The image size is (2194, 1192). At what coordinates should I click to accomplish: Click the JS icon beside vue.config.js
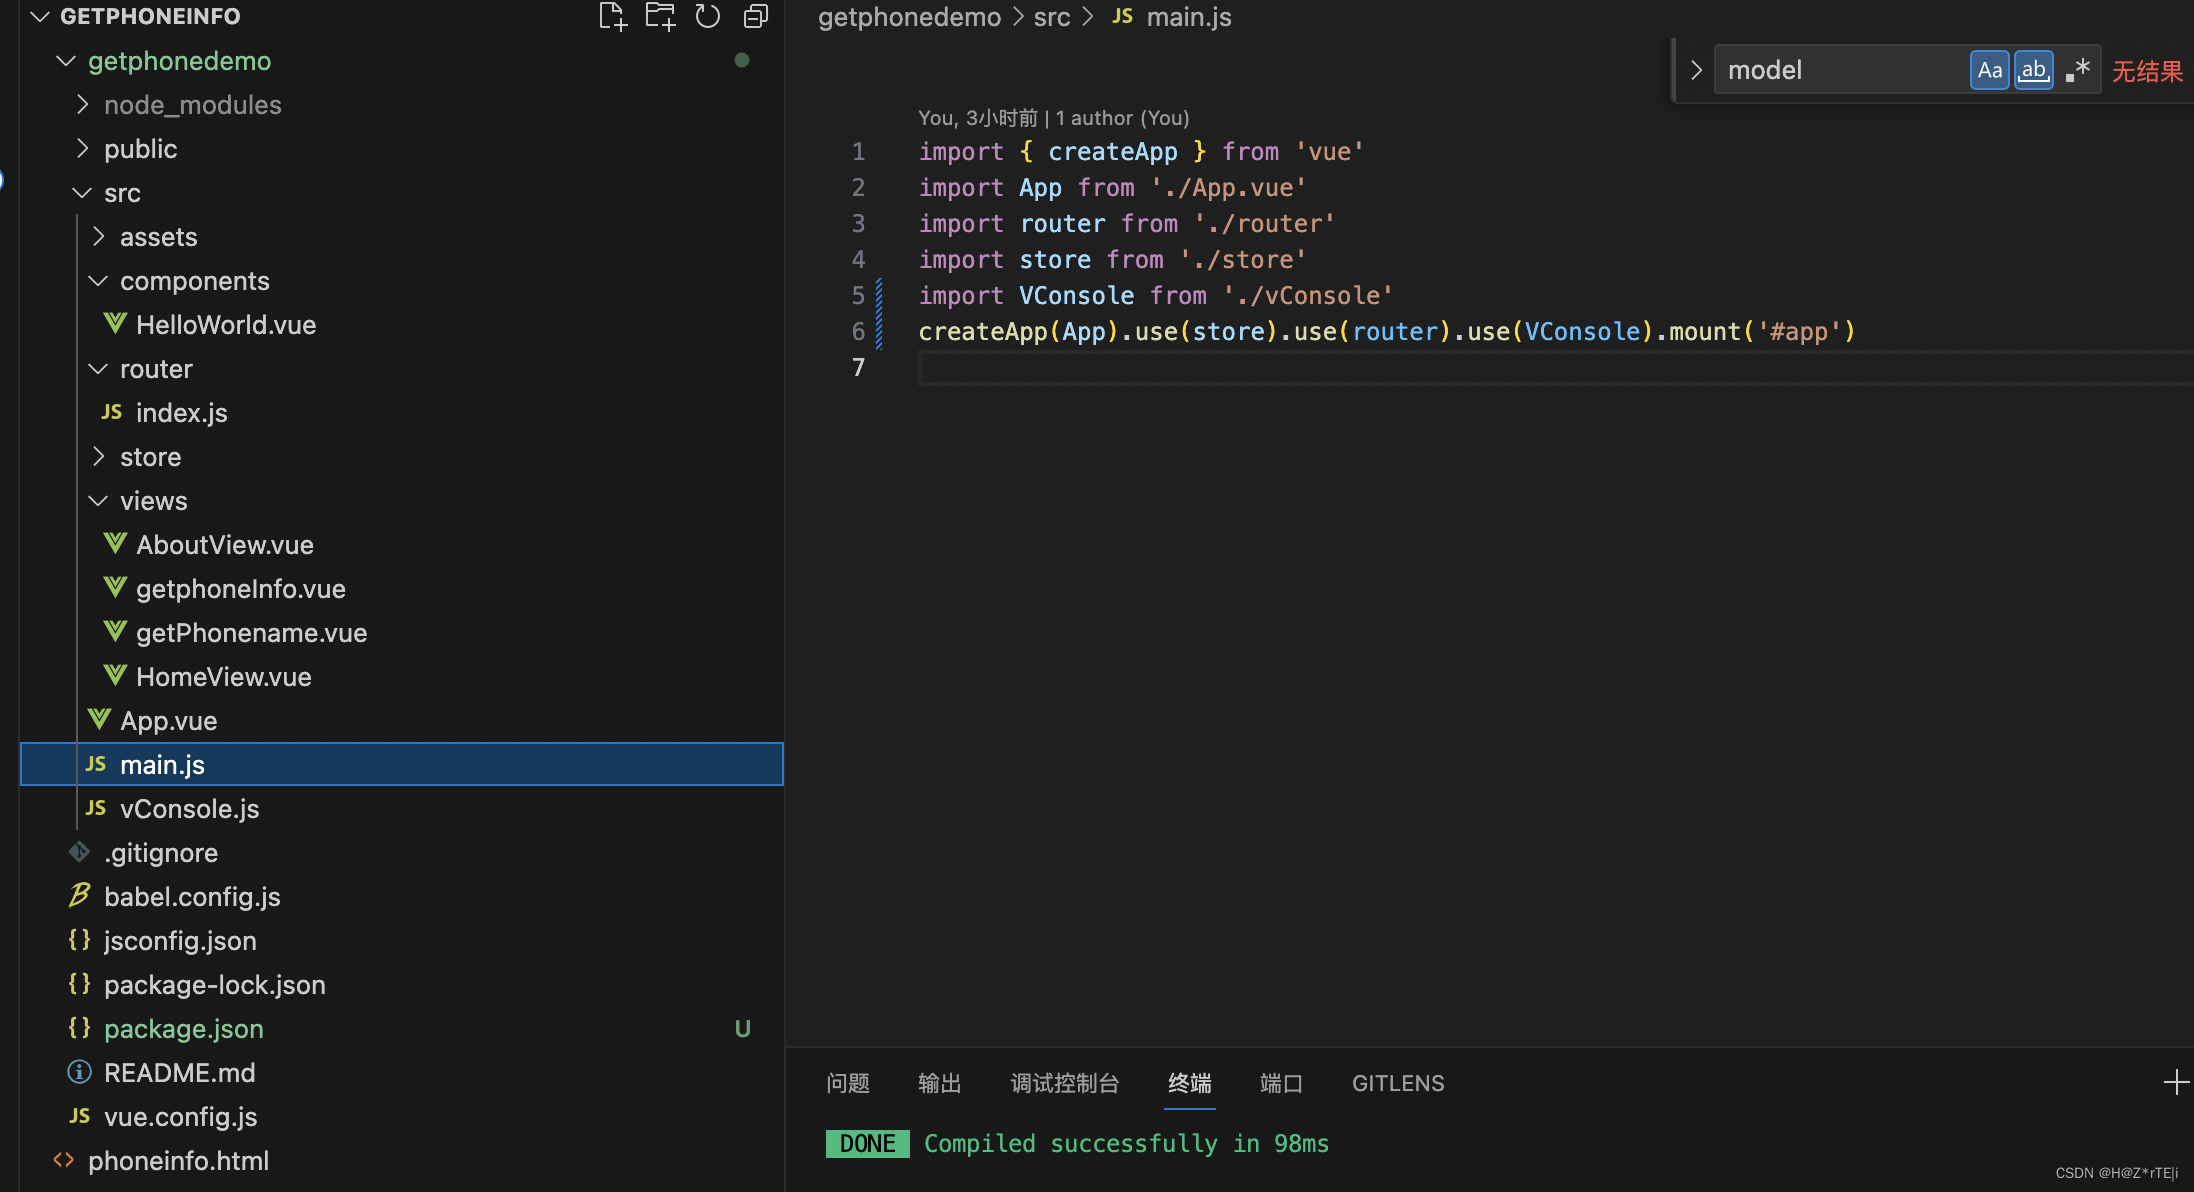pyautogui.click(x=80, y=1116)
